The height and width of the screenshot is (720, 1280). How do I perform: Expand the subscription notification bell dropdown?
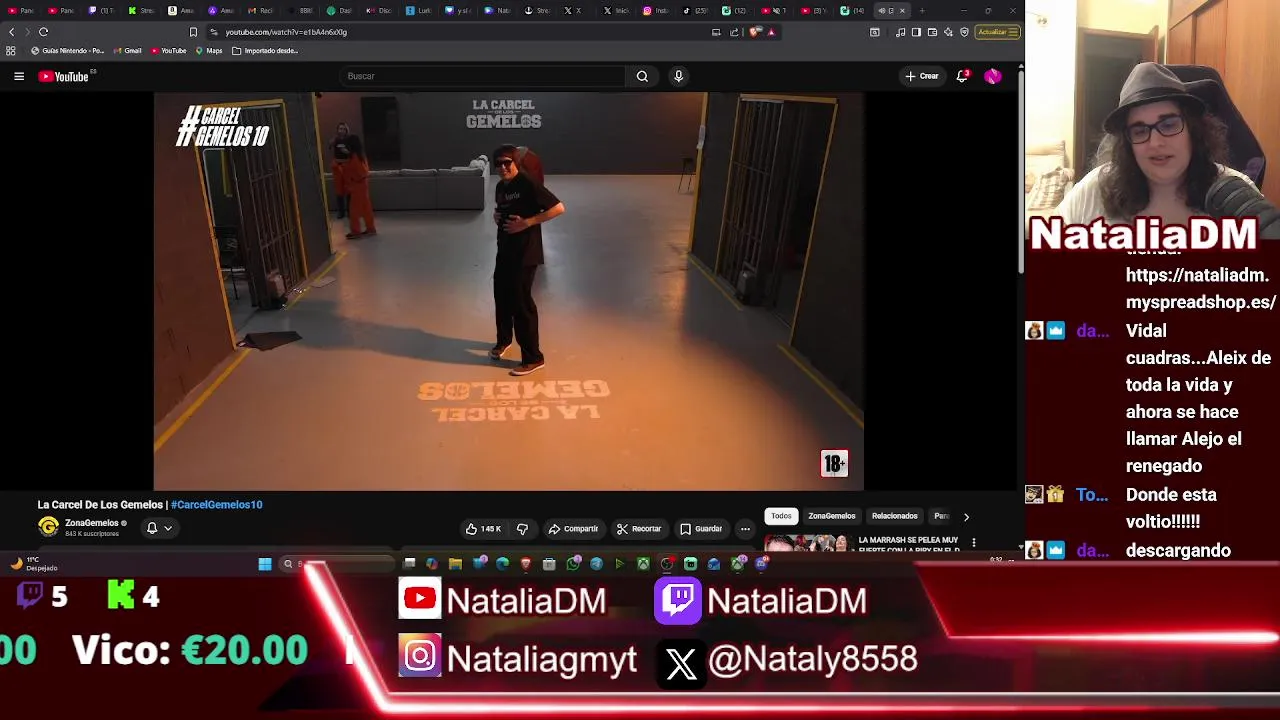click(x=168, y=528)
